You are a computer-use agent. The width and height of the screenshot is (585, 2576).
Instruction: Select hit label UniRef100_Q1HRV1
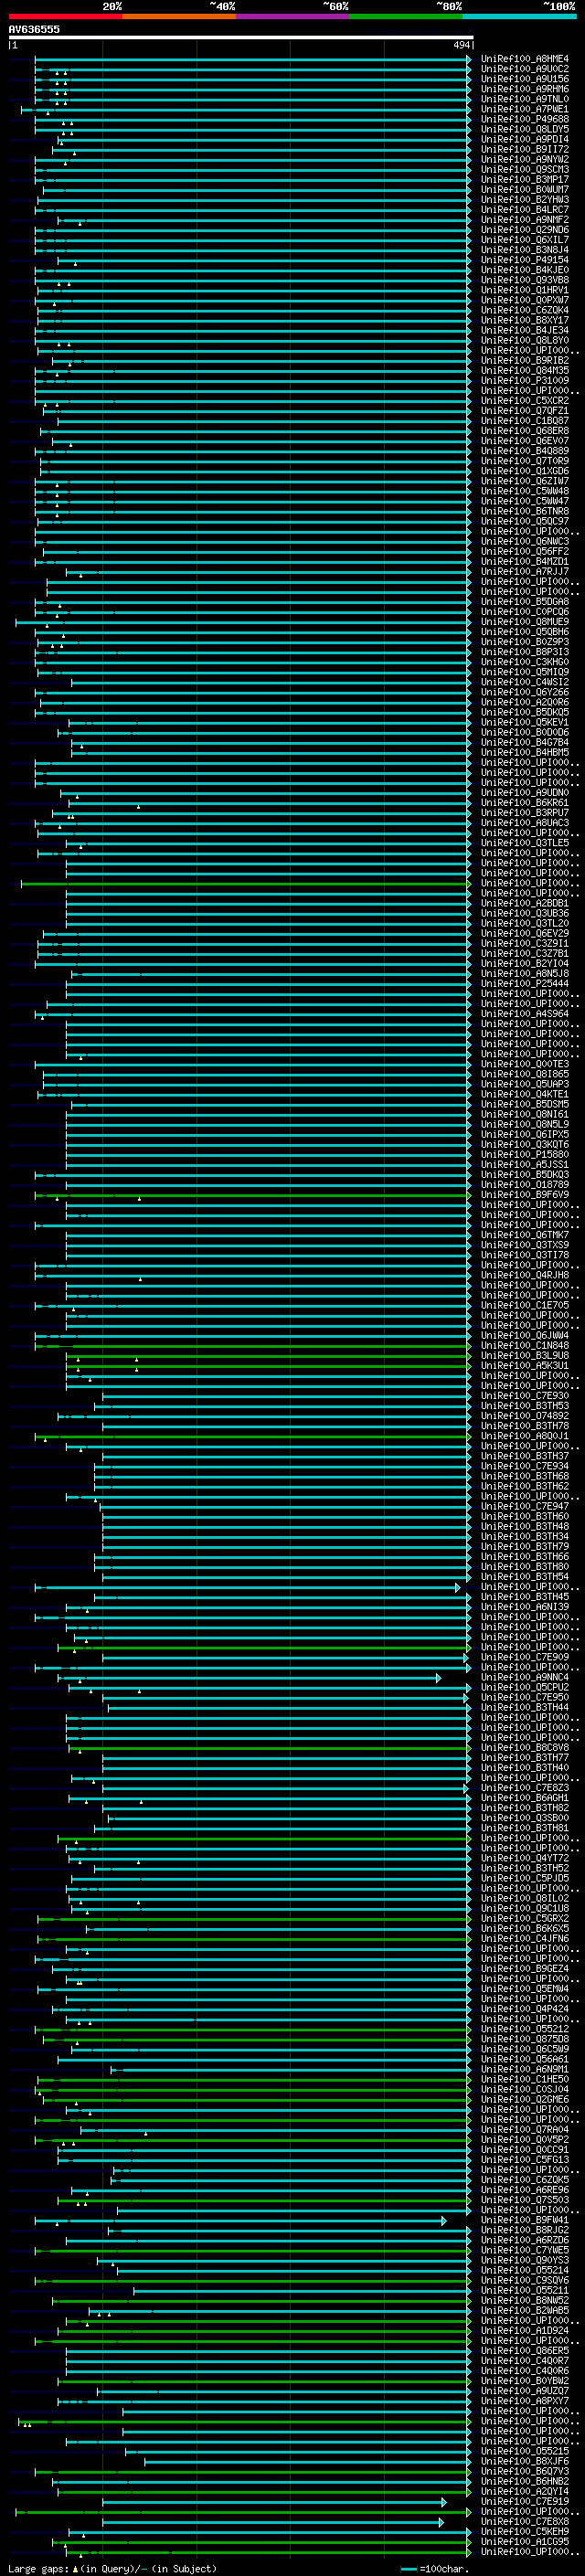(525, 290)
